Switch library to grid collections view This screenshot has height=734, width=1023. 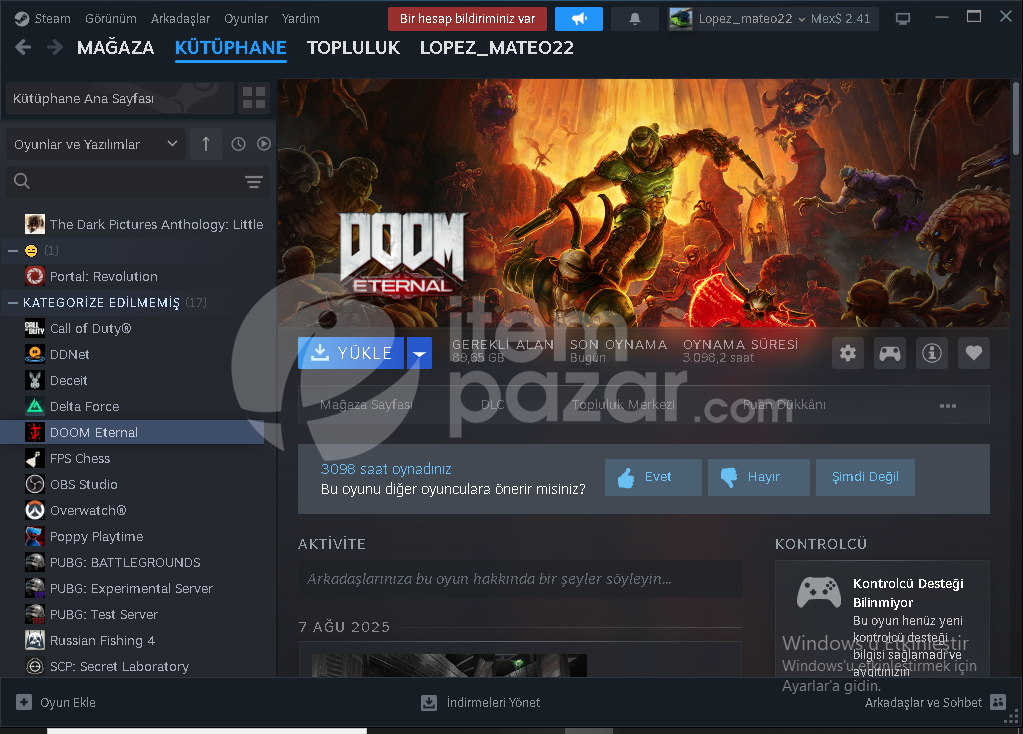pos(254,98)
